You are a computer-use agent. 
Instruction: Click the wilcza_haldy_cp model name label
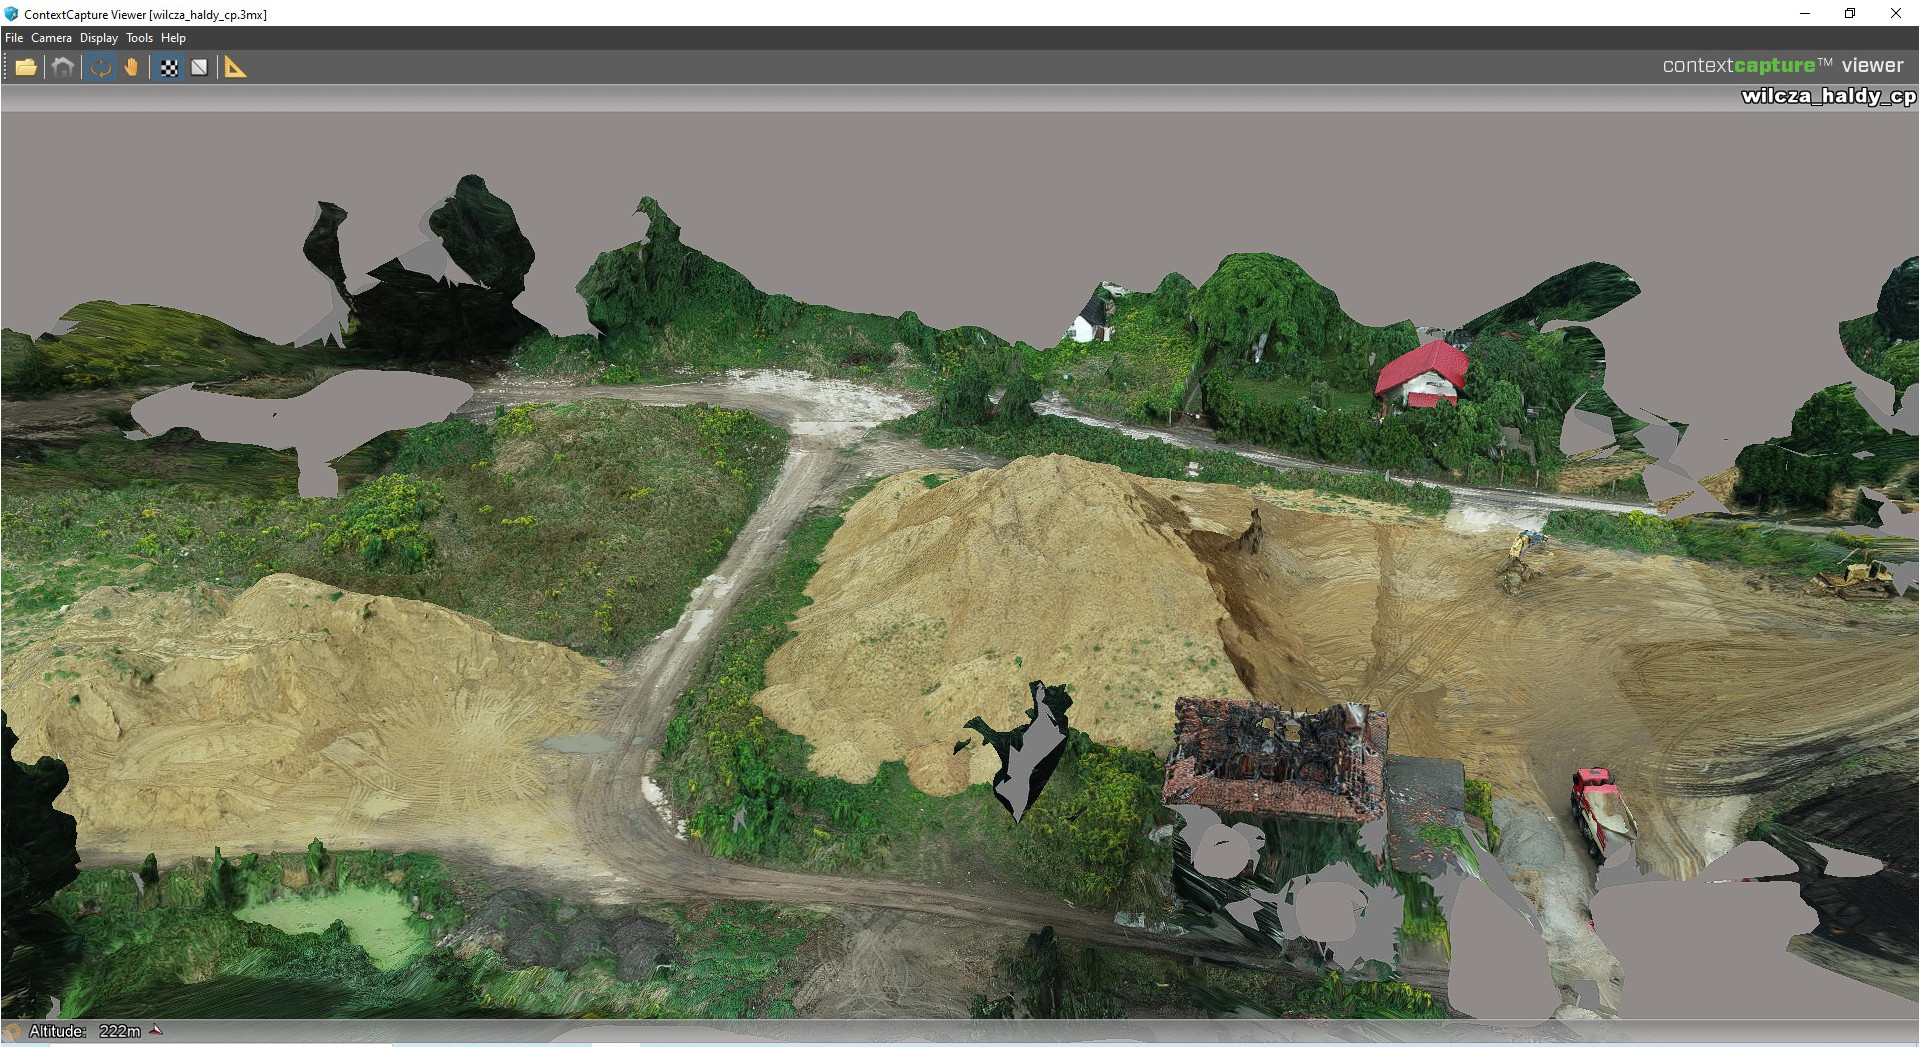[x=1828, y=96]
